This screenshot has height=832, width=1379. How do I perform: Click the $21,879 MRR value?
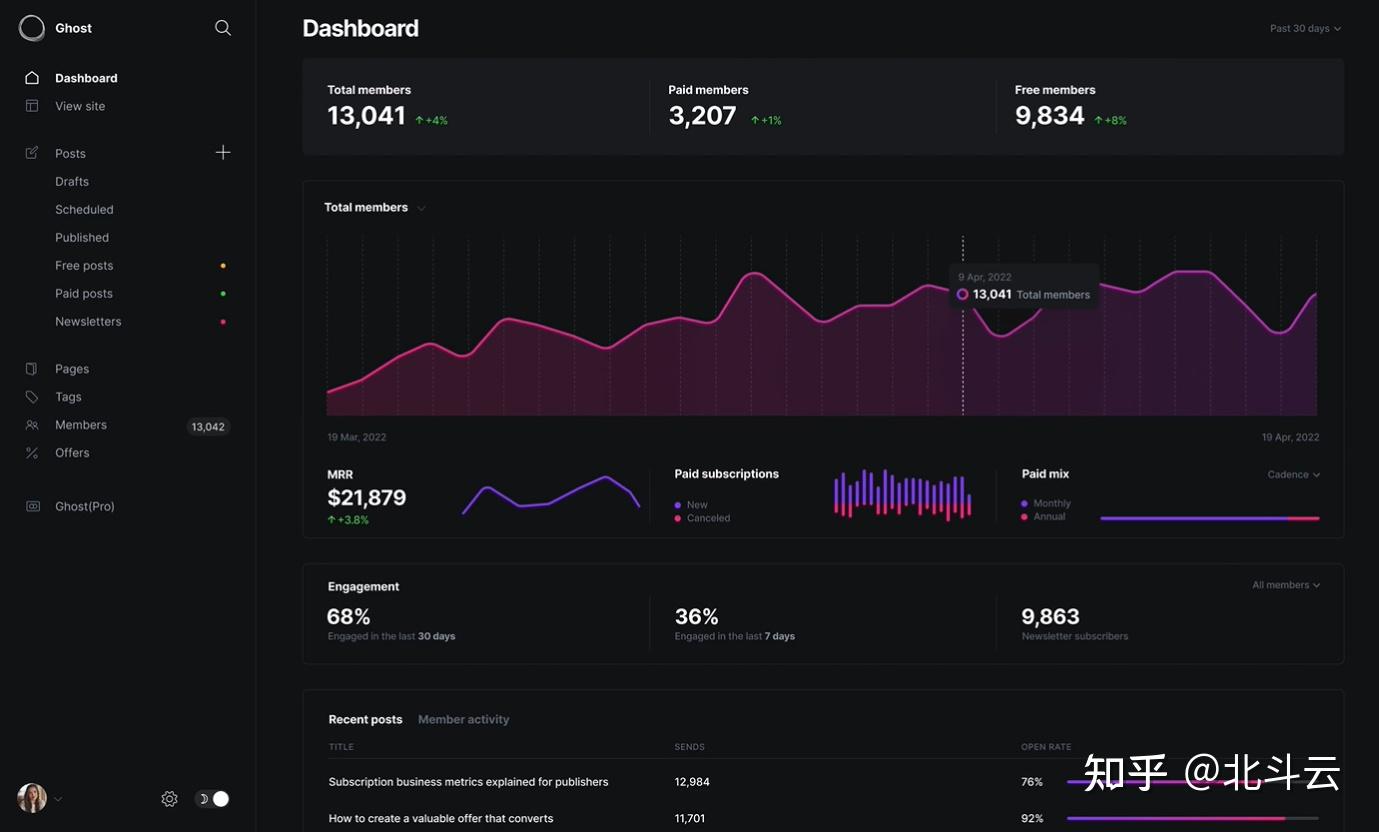[367, 497]
